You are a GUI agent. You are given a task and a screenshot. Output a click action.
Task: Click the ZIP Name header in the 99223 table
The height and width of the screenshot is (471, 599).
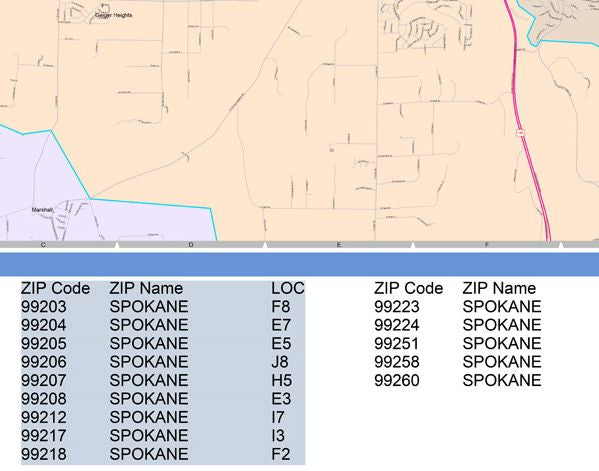click(499, 288)
